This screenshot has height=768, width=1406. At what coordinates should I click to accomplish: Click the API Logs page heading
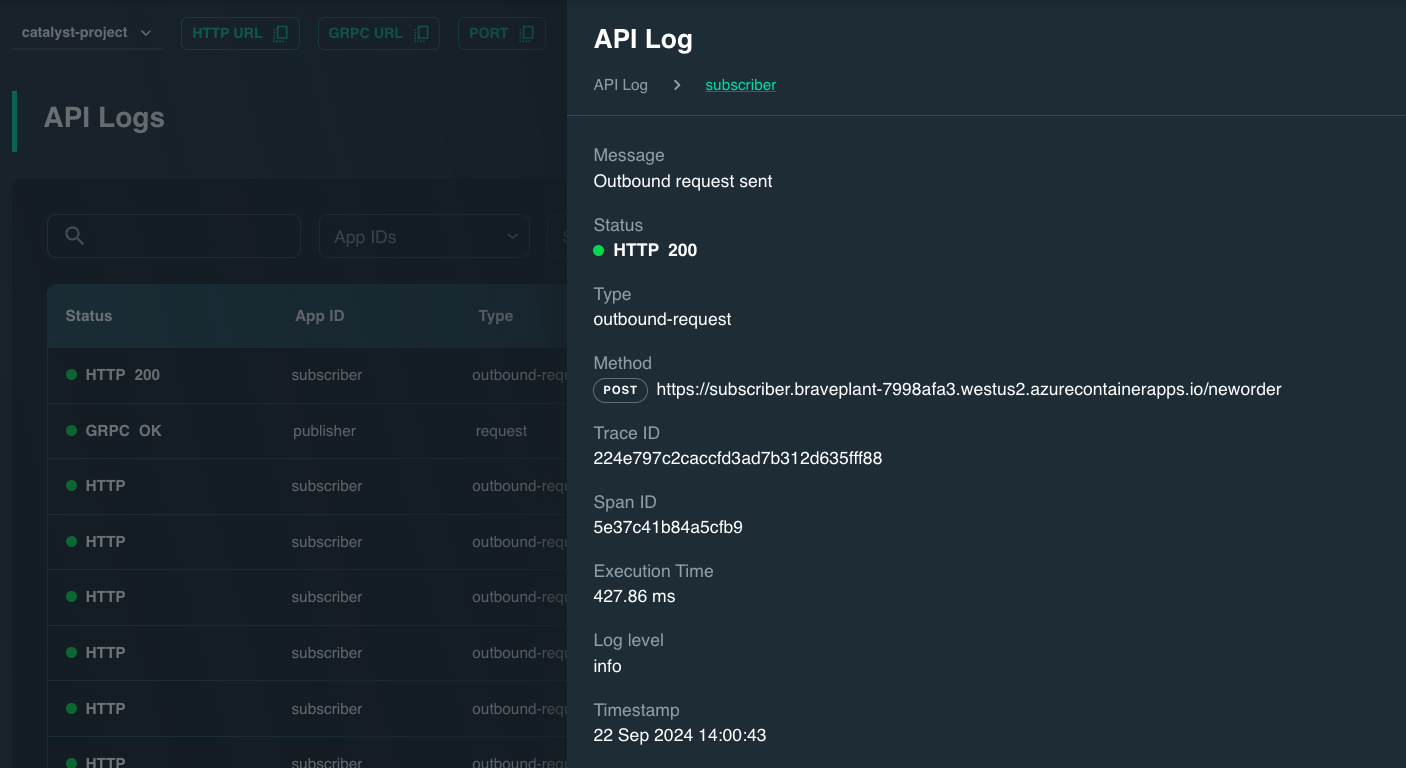104,118
